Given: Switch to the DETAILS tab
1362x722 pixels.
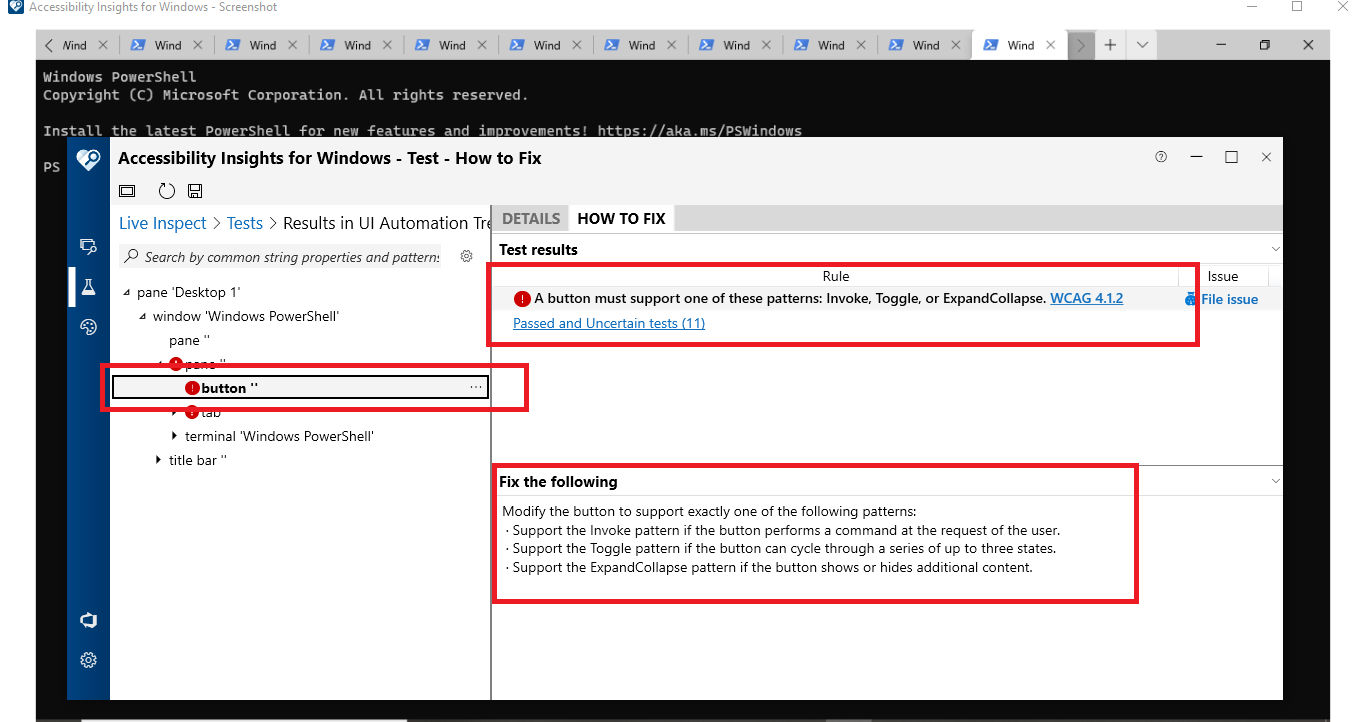Looking at the screenshot, I should (531, 218).
